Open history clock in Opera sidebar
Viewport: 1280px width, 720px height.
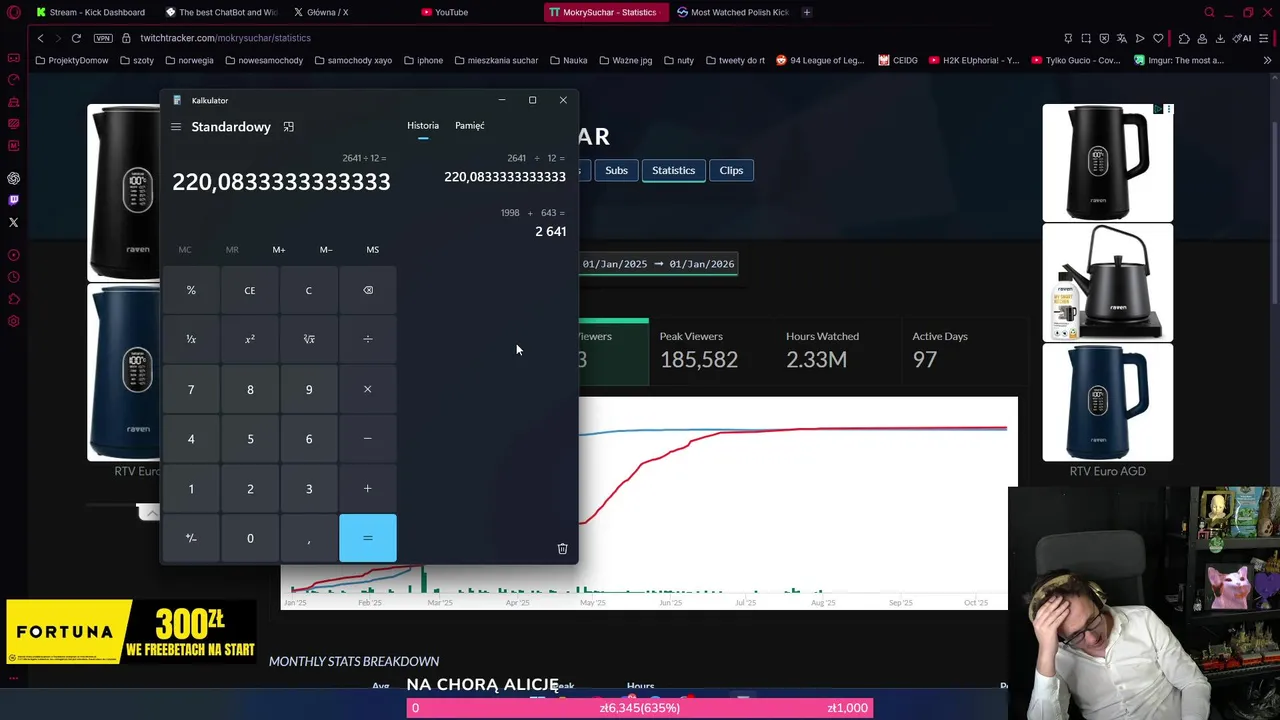[14, 277]
